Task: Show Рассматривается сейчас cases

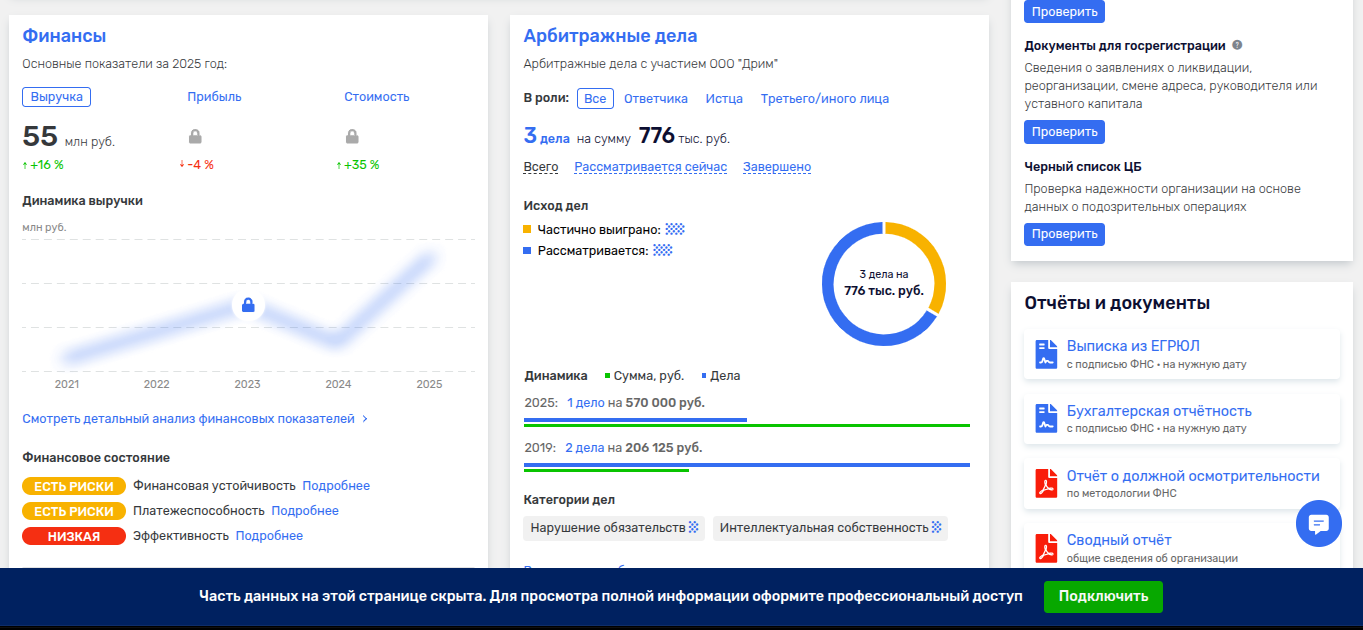Action: click(x=651, y=167)
